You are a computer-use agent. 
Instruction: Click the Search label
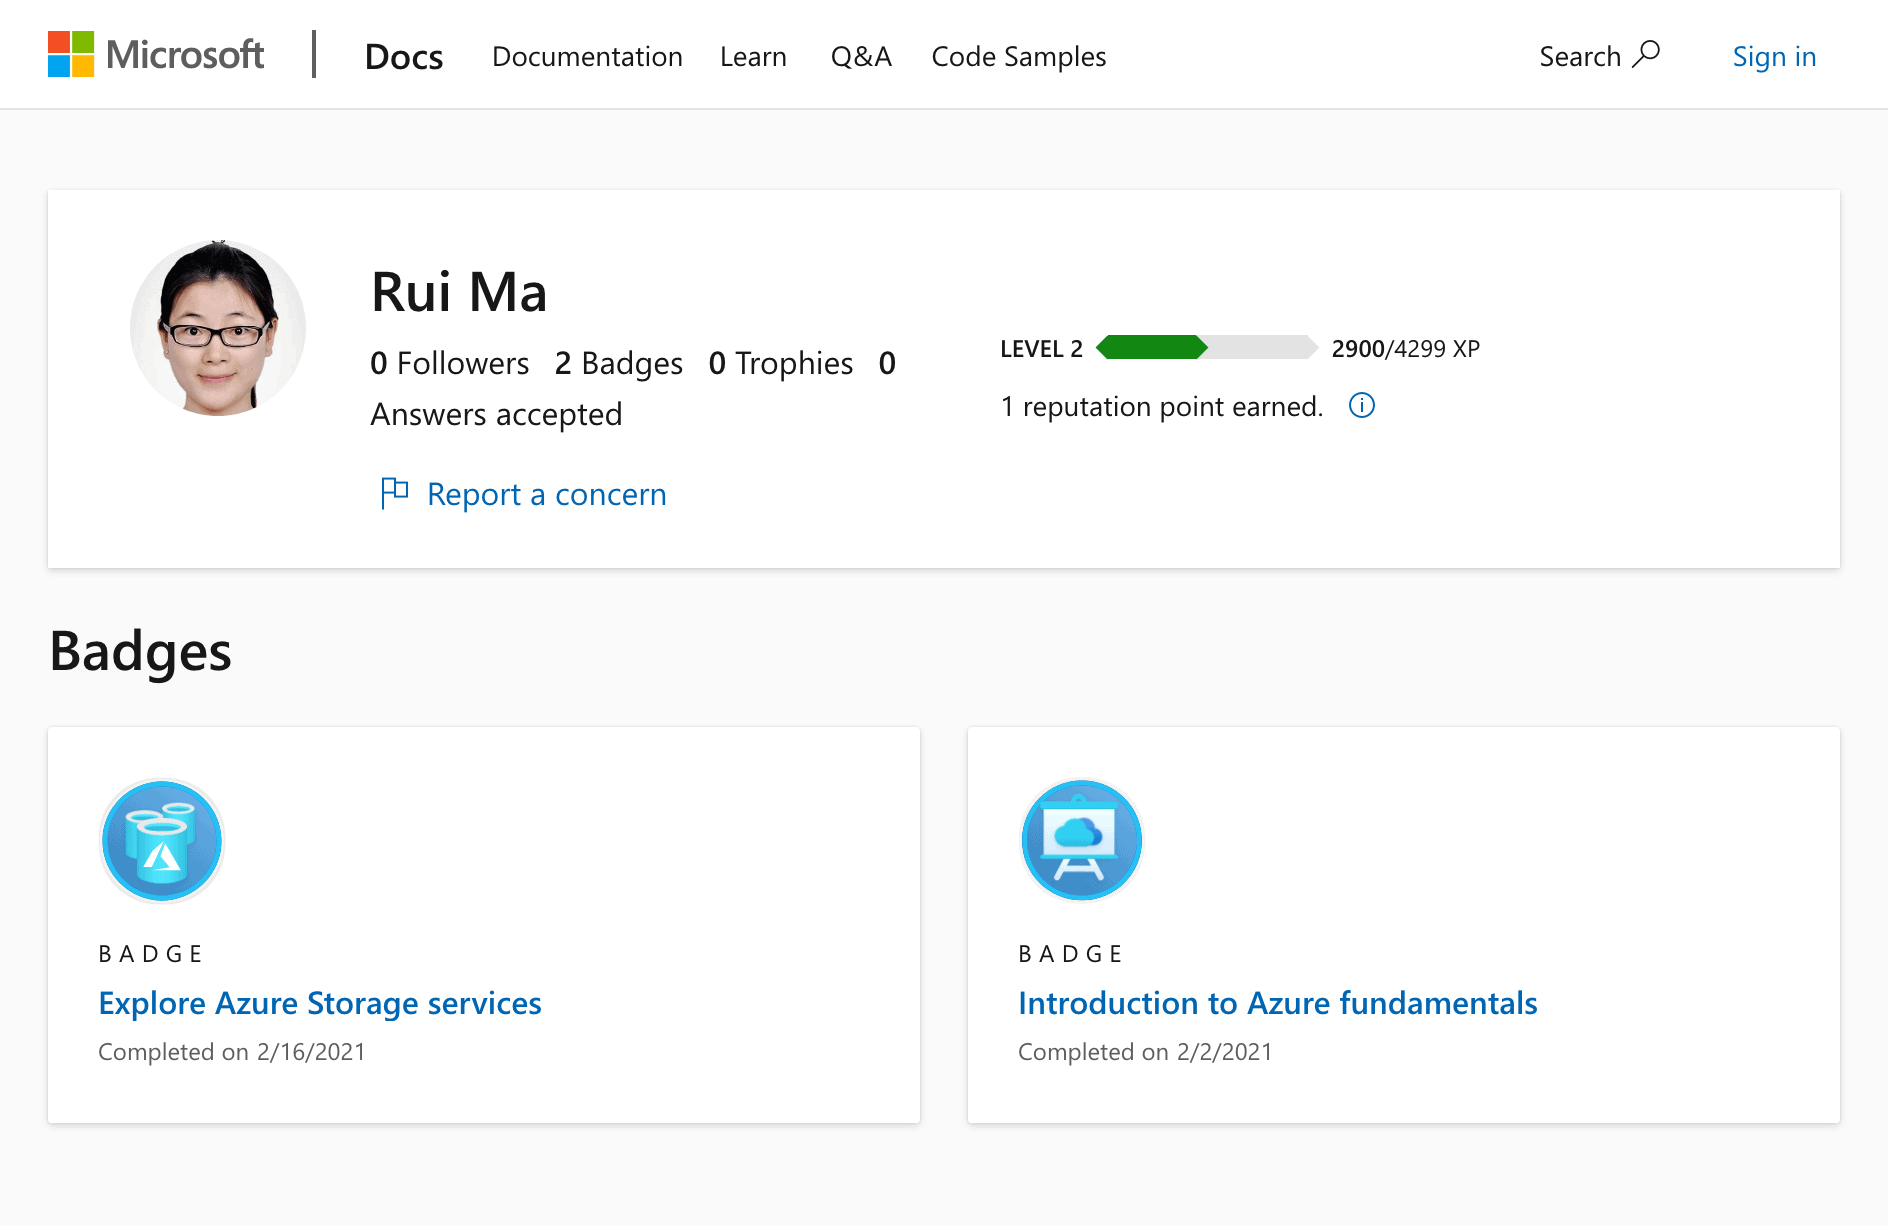[1579, 57]
